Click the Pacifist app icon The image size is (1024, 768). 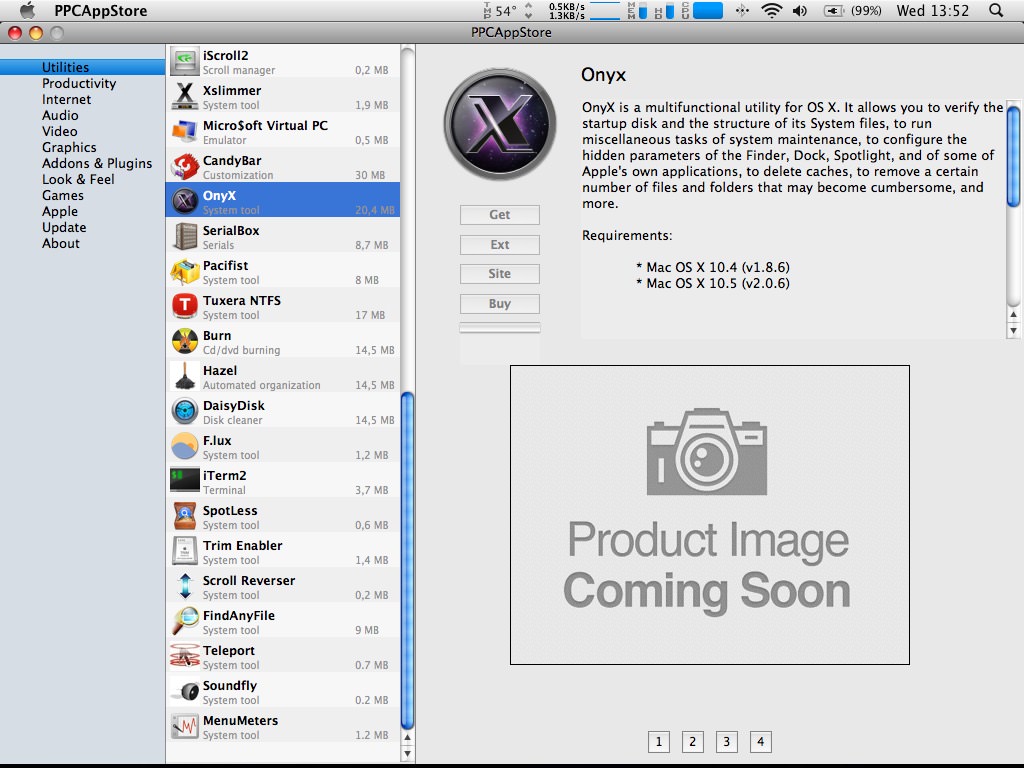[x=185, y=272]
